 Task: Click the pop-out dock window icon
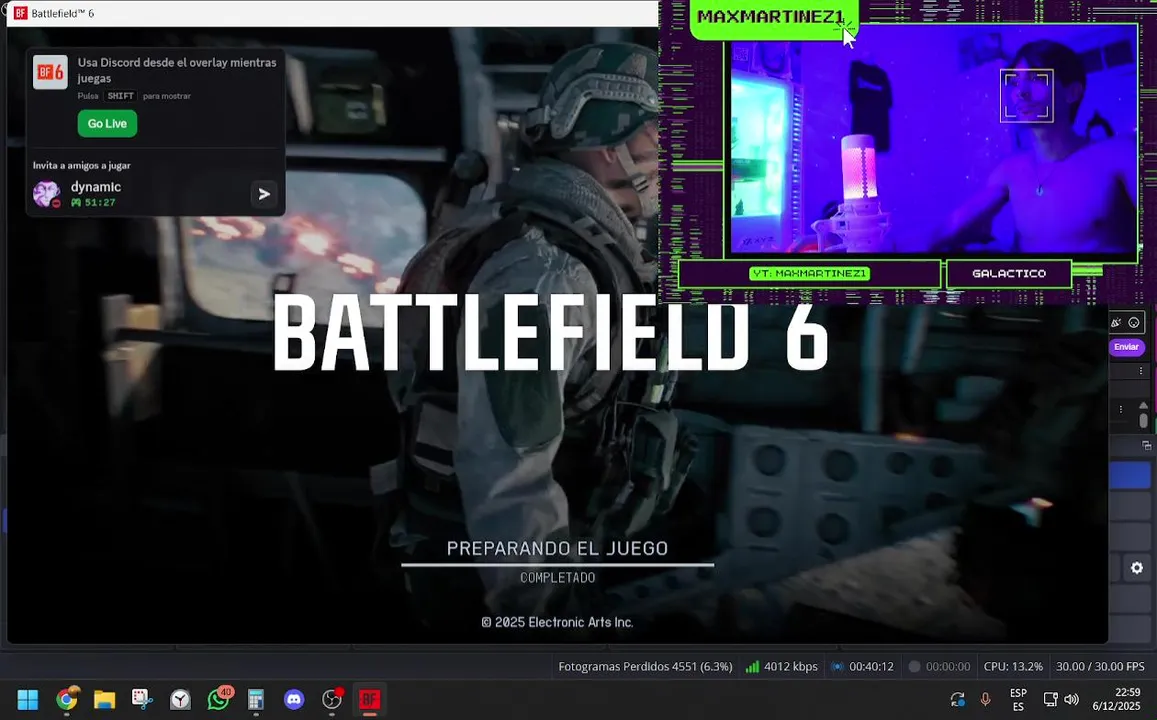pyautogui.click(x=1146, y=446)
